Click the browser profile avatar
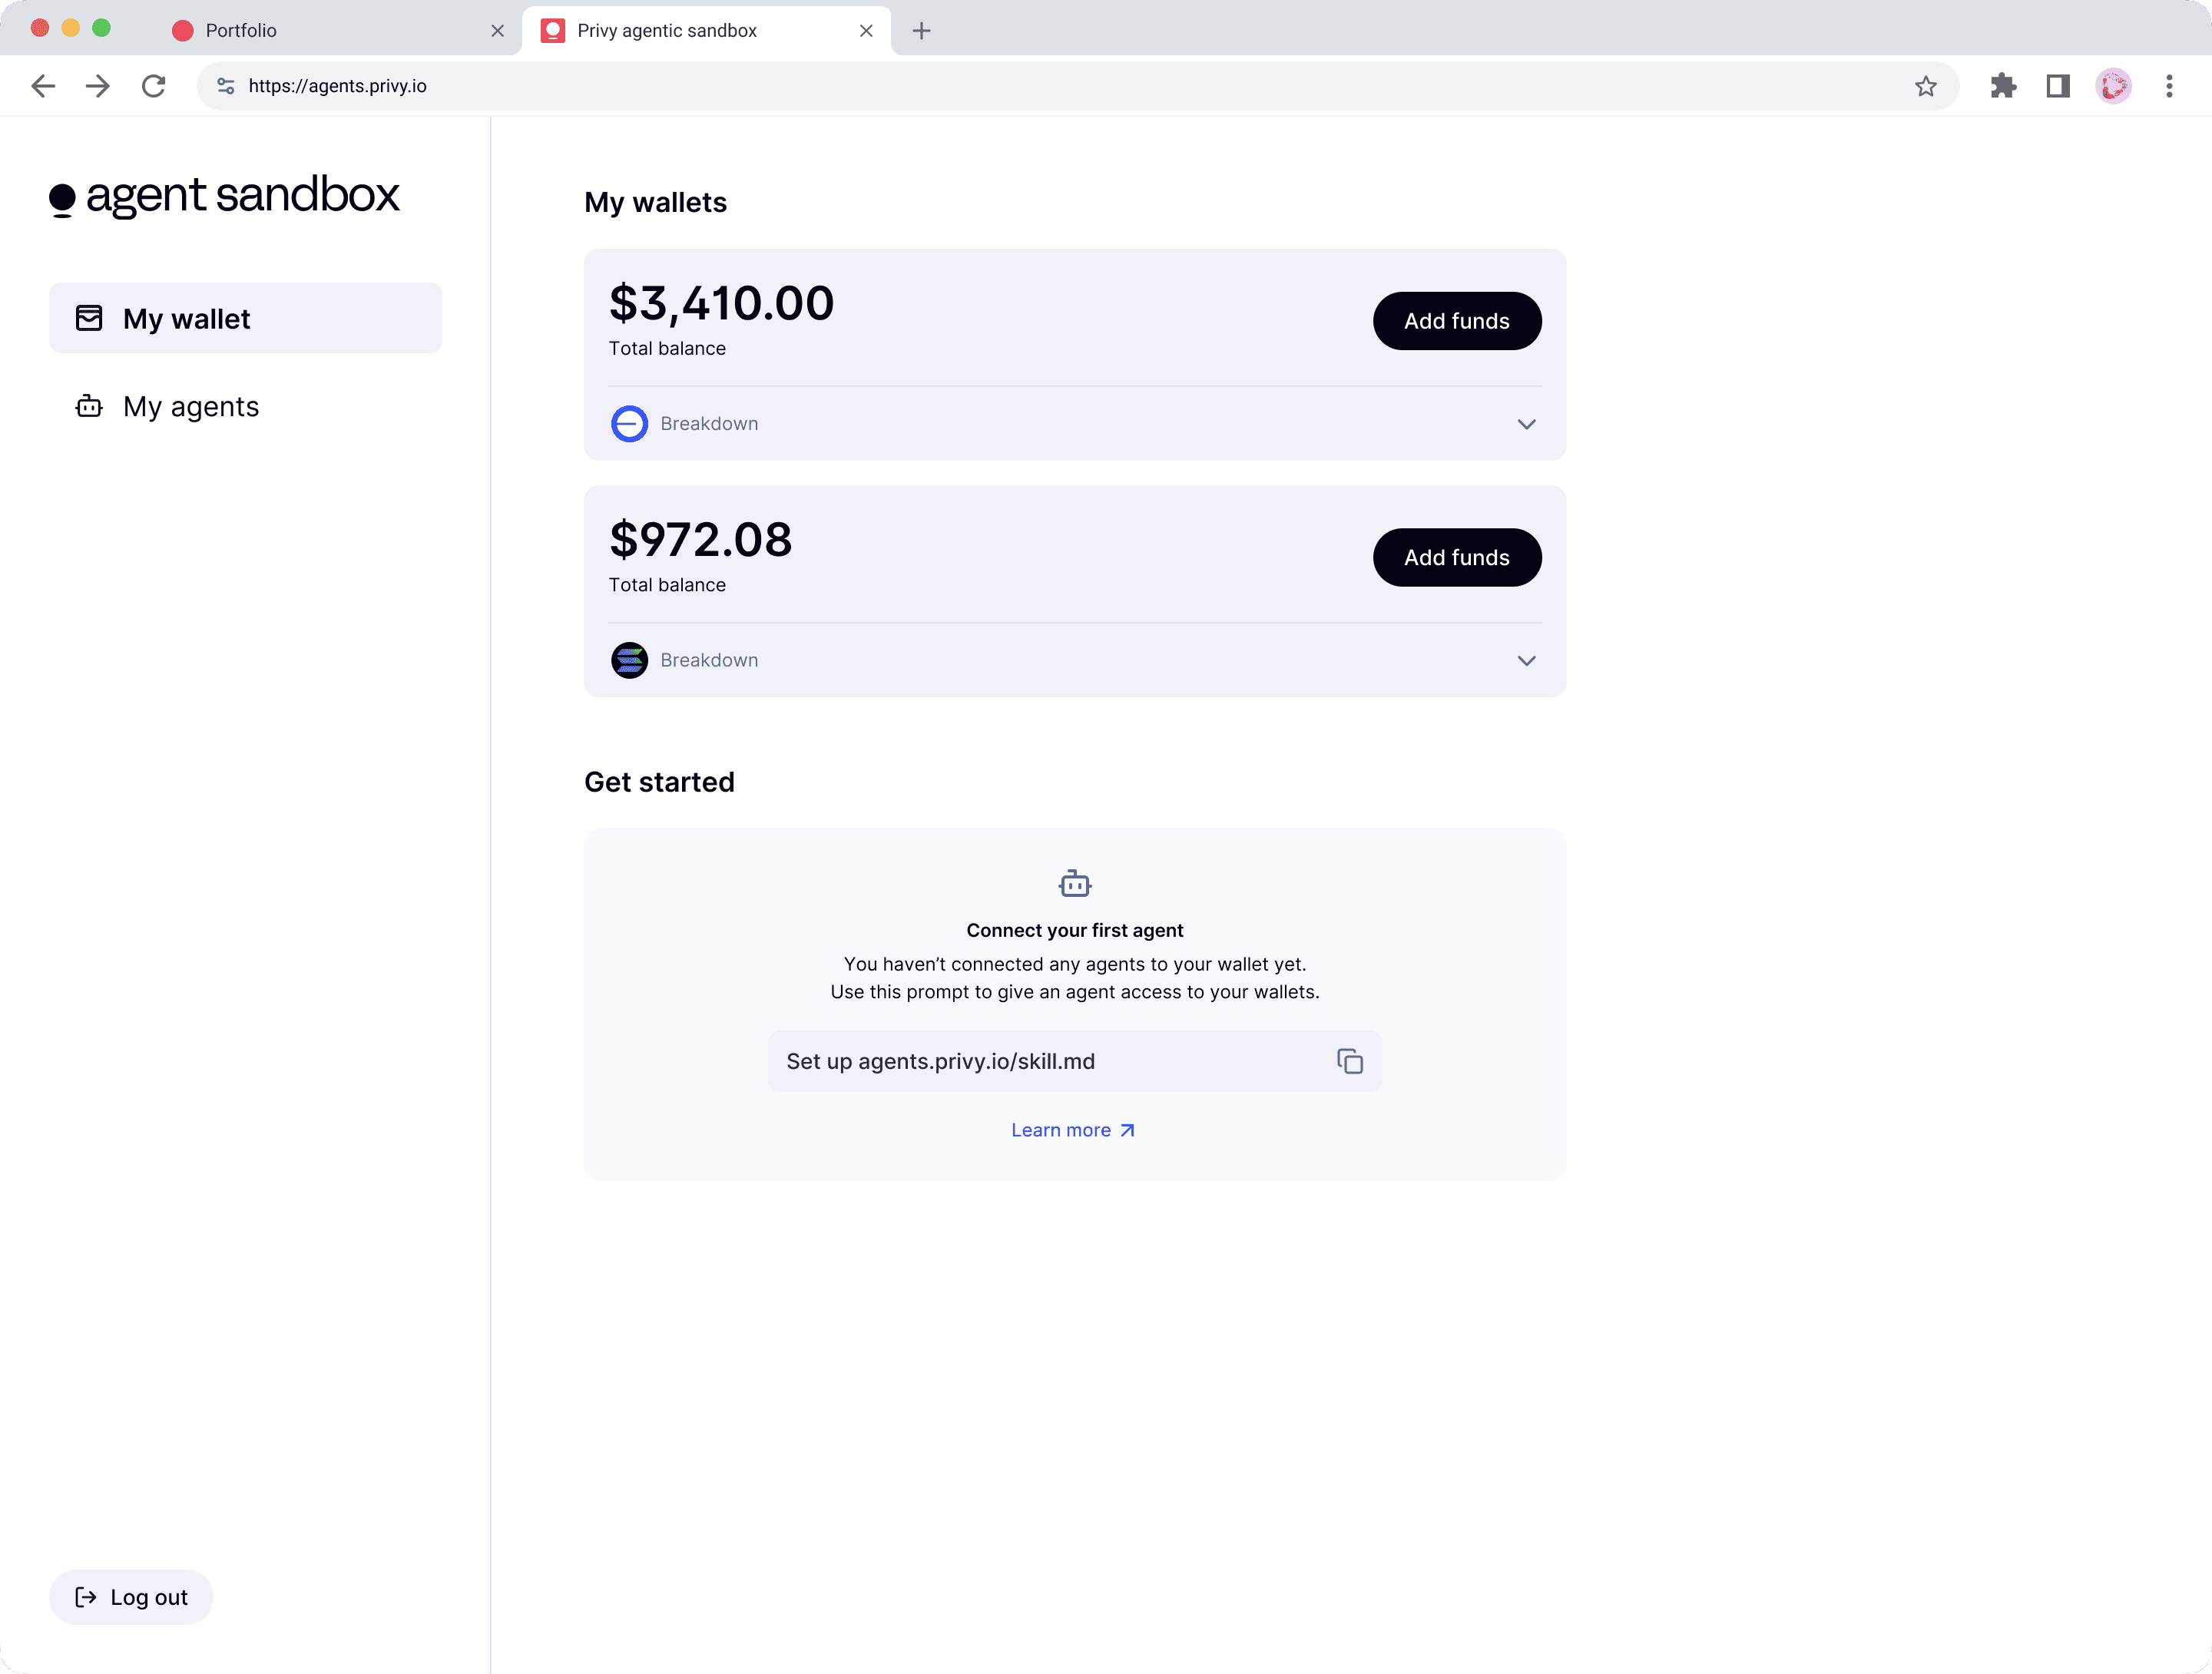Screen dimensions: 2212x1674 (2113, 86)
